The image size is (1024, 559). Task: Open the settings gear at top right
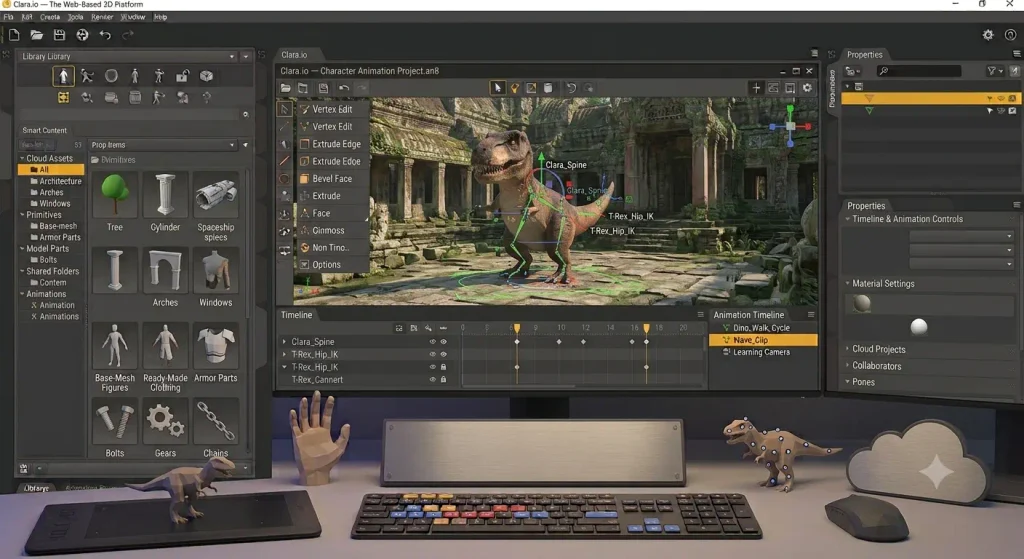coord(988,35)
